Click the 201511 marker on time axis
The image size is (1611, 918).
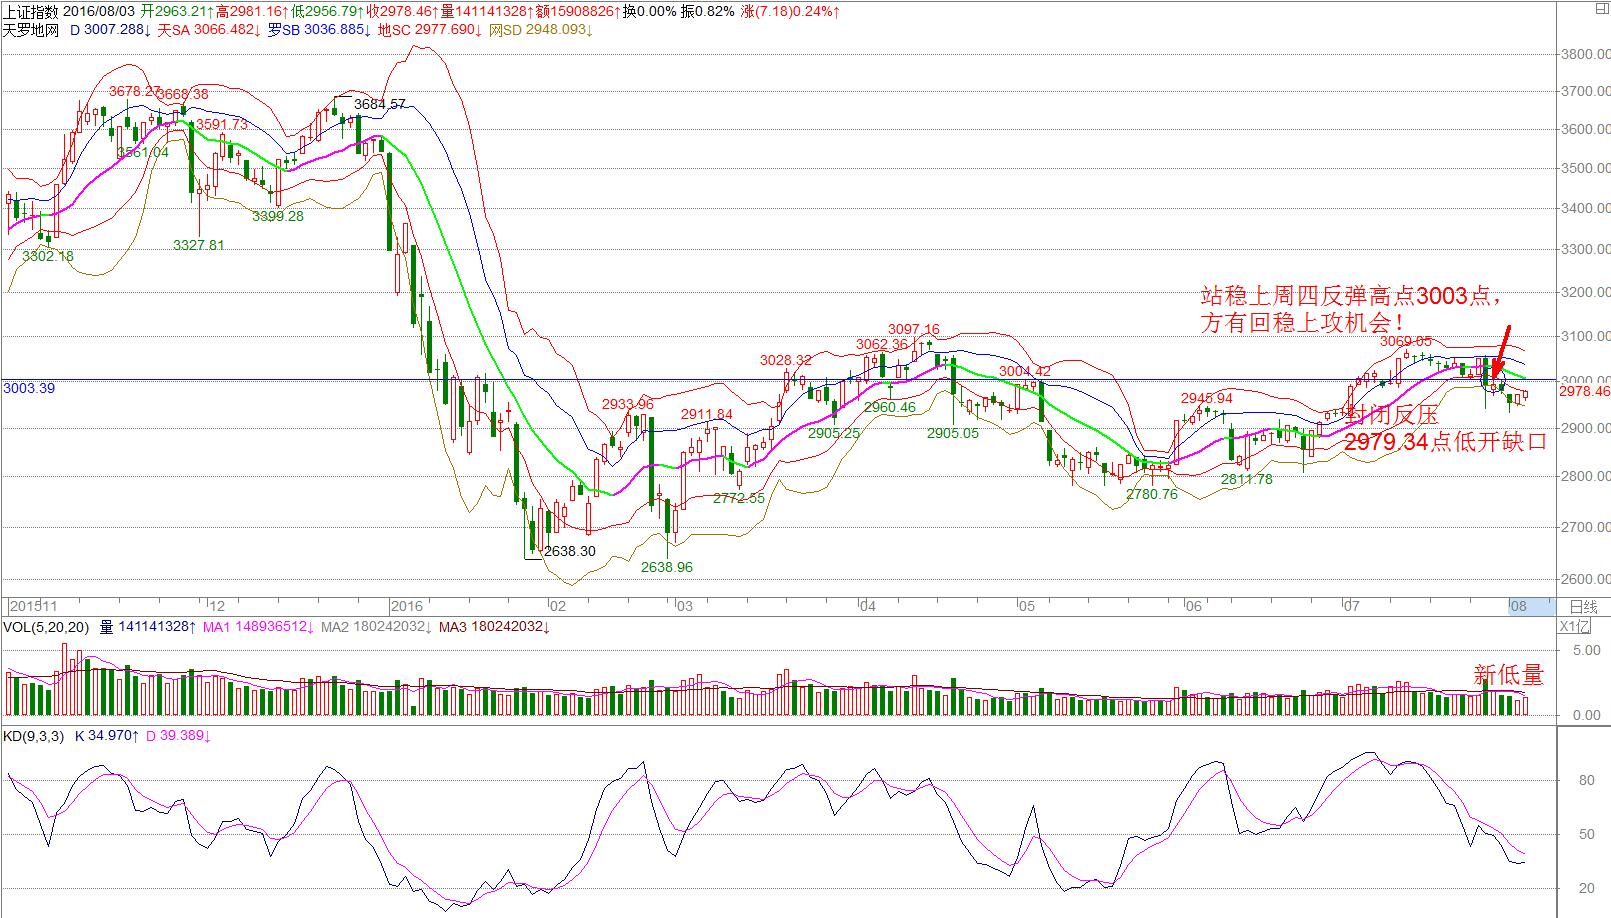[x=35, y=606]
